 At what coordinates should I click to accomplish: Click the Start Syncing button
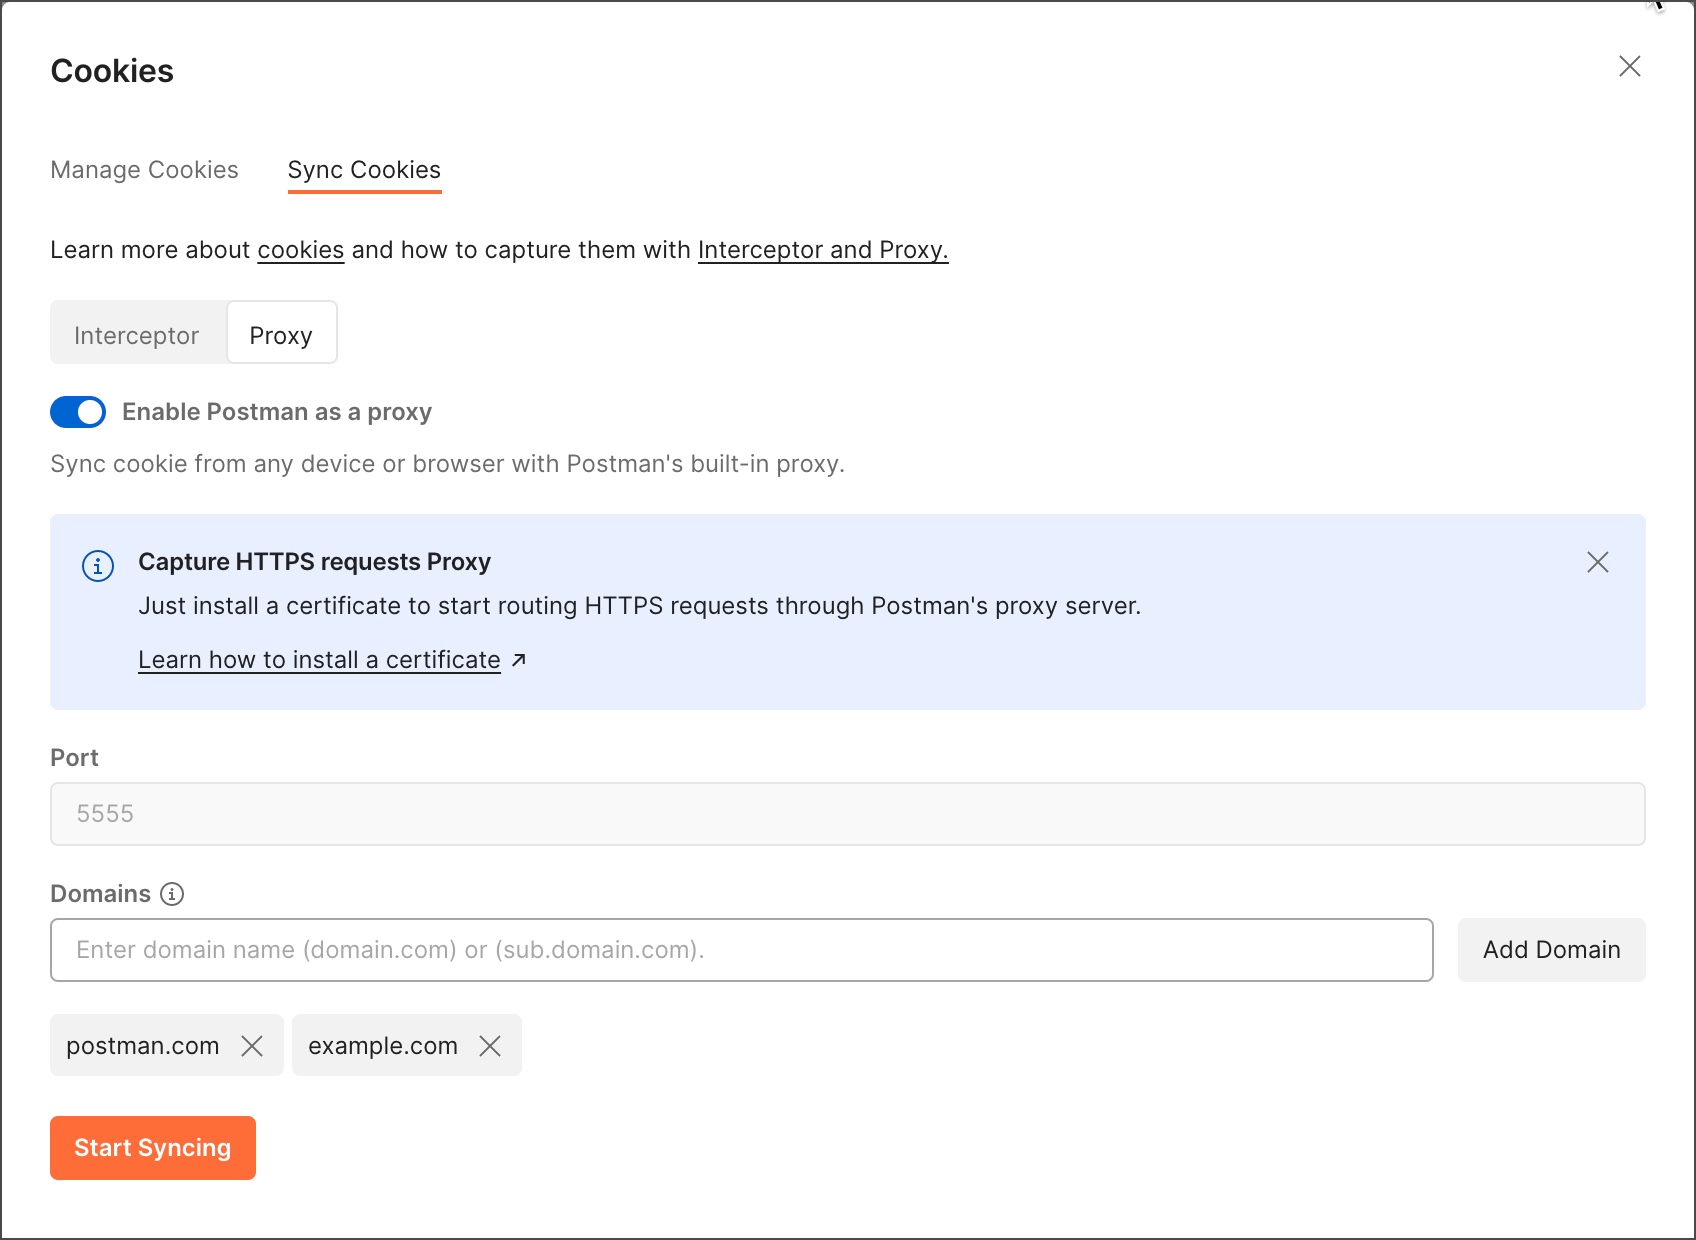tap(152, 1148)
